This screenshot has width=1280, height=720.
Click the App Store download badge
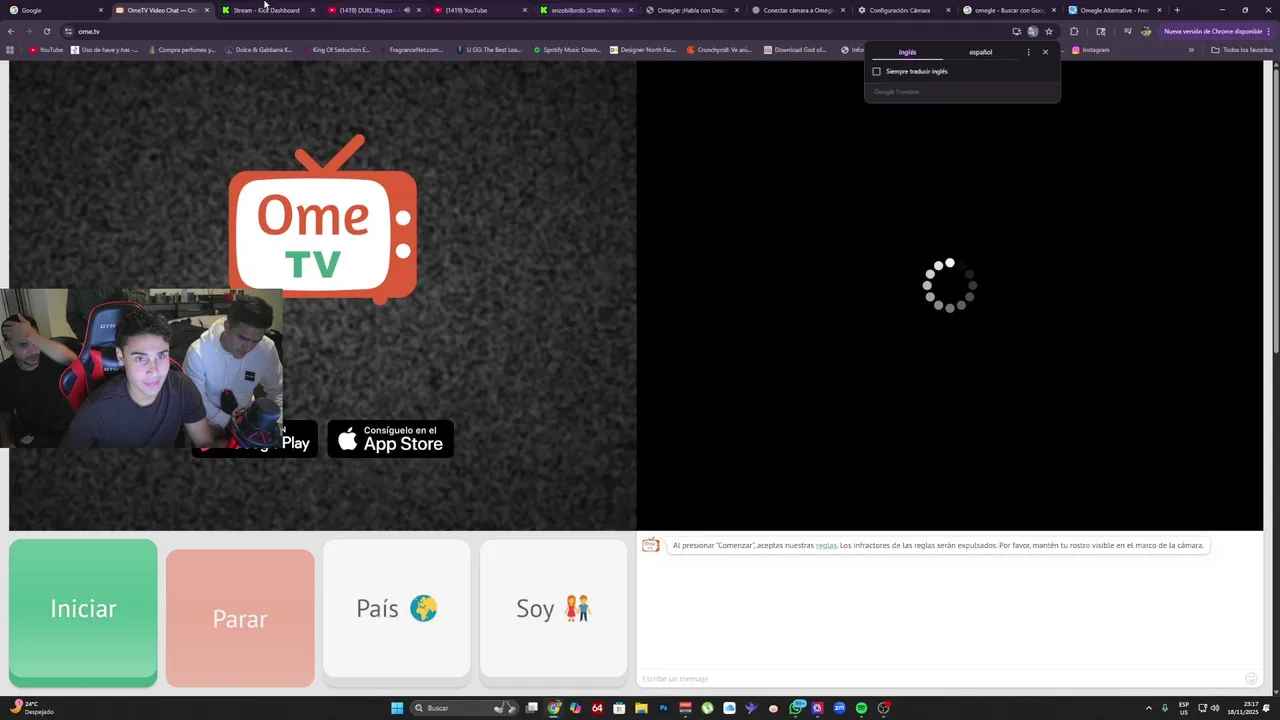[x=391, y=439]
